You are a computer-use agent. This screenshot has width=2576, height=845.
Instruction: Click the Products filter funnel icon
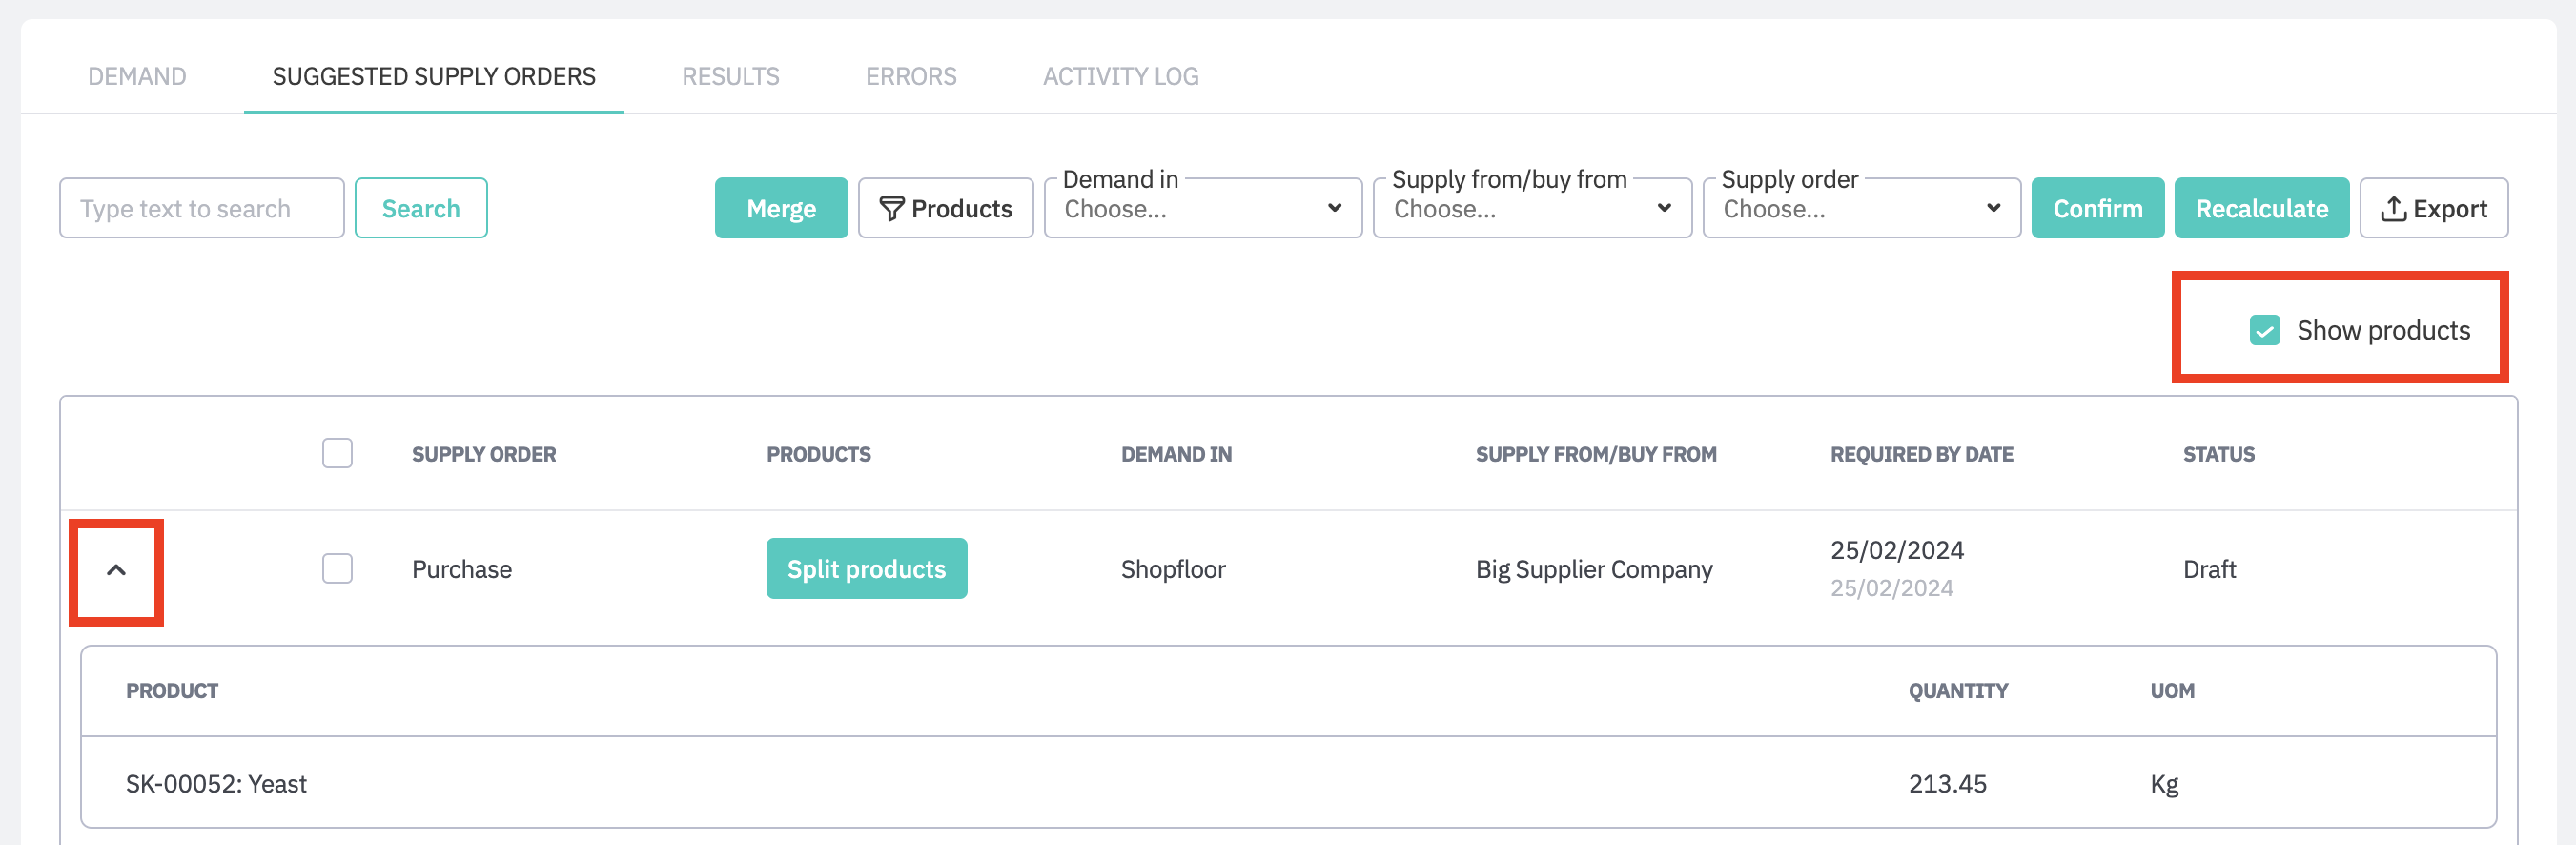tap(890, 209)
